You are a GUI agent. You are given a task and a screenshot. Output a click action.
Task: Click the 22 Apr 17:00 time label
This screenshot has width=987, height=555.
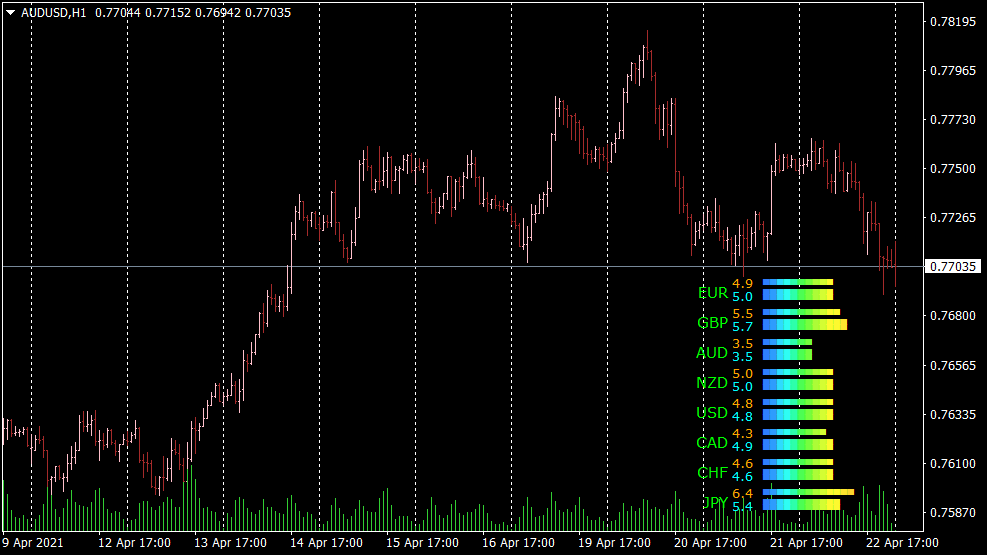(x=902, y=543)
